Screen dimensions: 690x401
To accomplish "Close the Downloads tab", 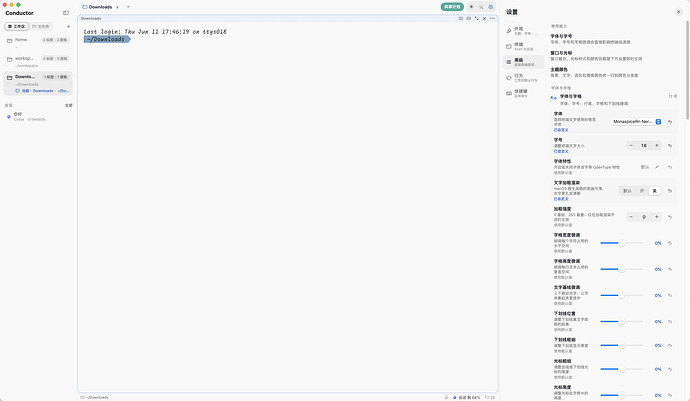I will pos(117,7).
